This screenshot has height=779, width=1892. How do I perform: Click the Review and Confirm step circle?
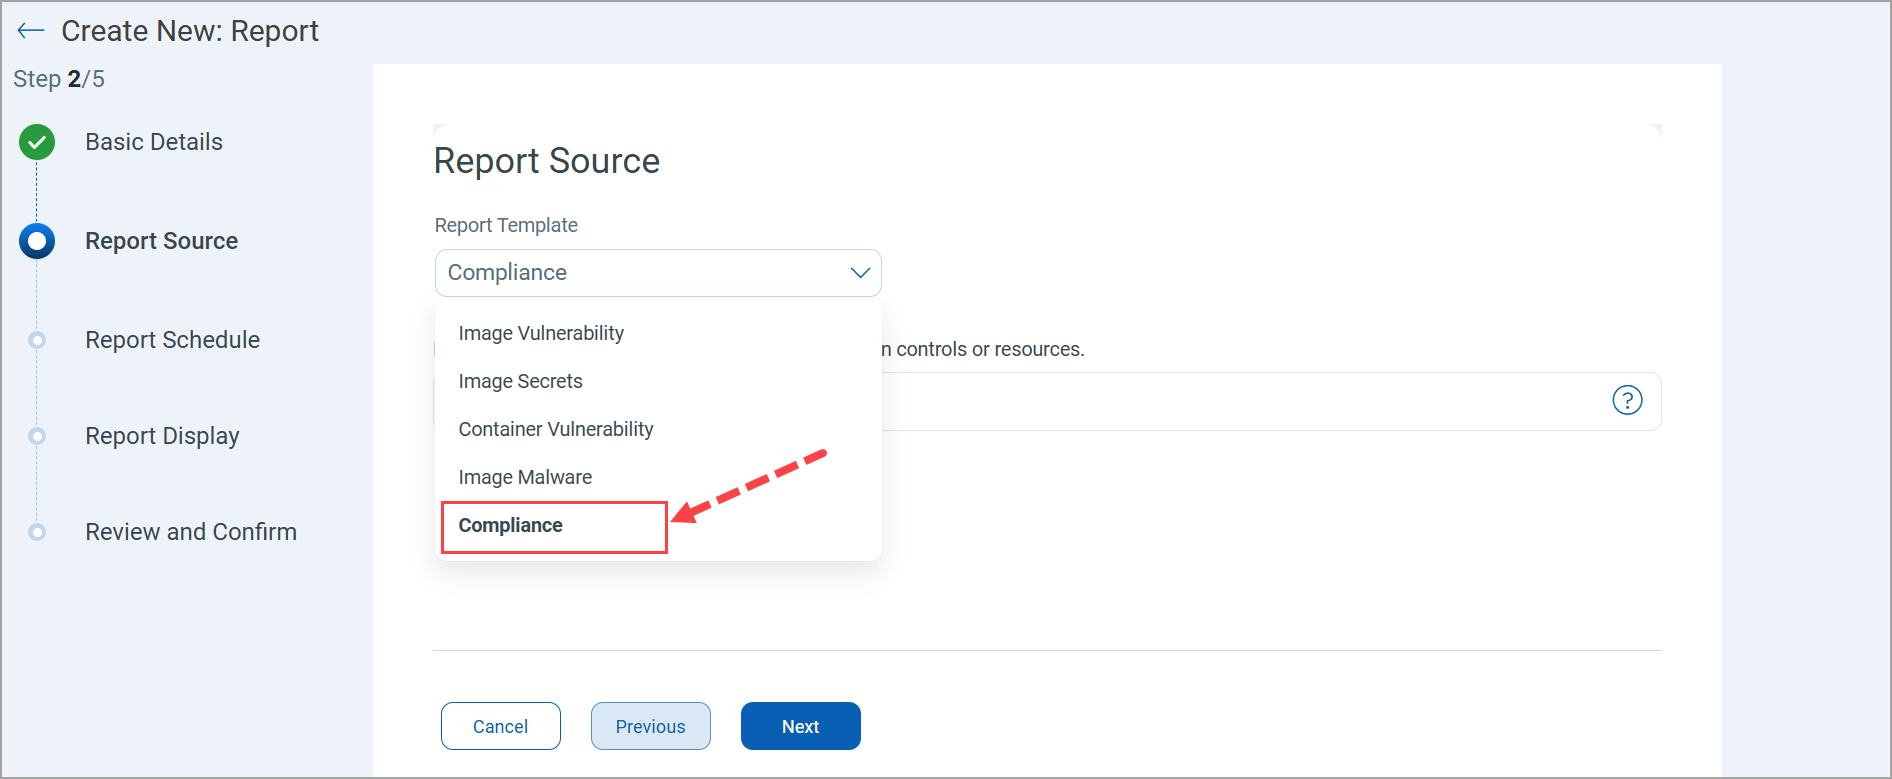tap(37, 532)
